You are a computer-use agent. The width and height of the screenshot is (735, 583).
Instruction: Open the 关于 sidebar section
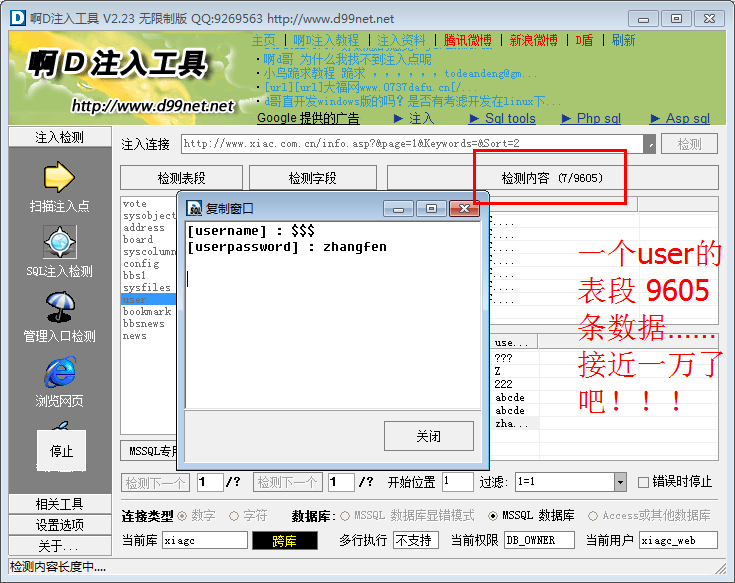(60, 546)
